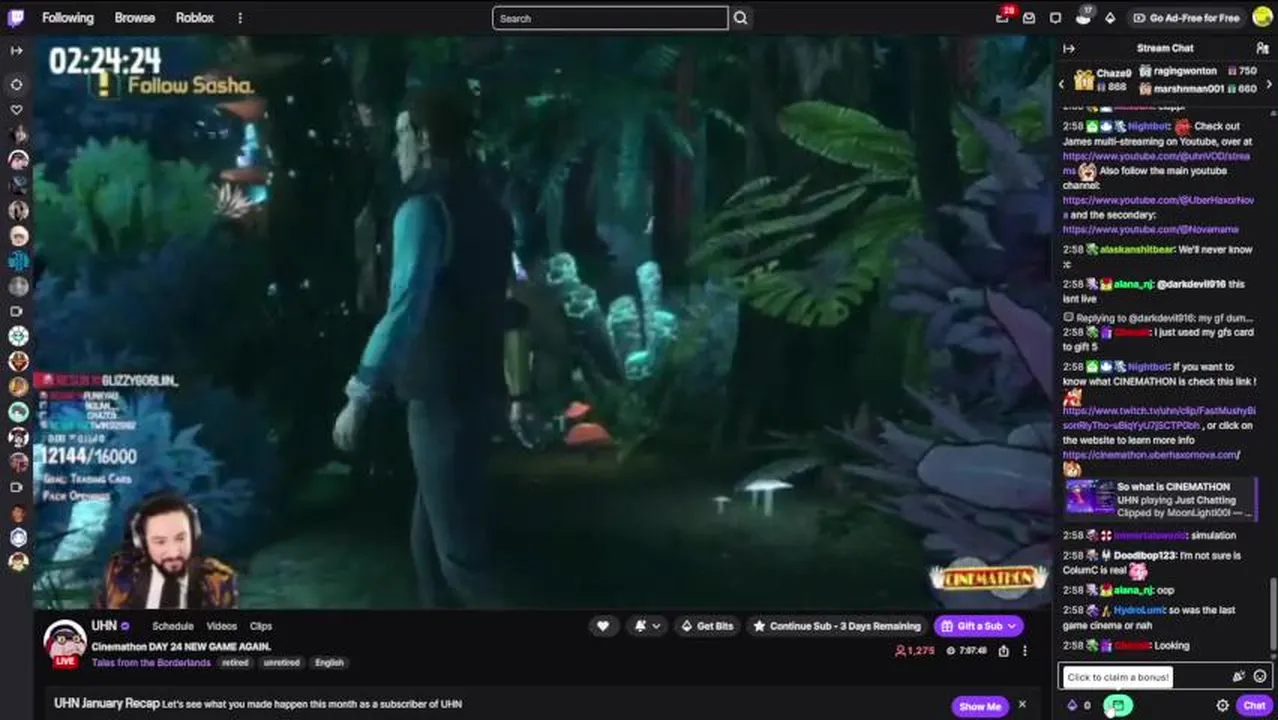Viewport: 1278px width, 720px height.
Task: Open the youtube.com/@Novamama link in chat
Action: 1150,229
